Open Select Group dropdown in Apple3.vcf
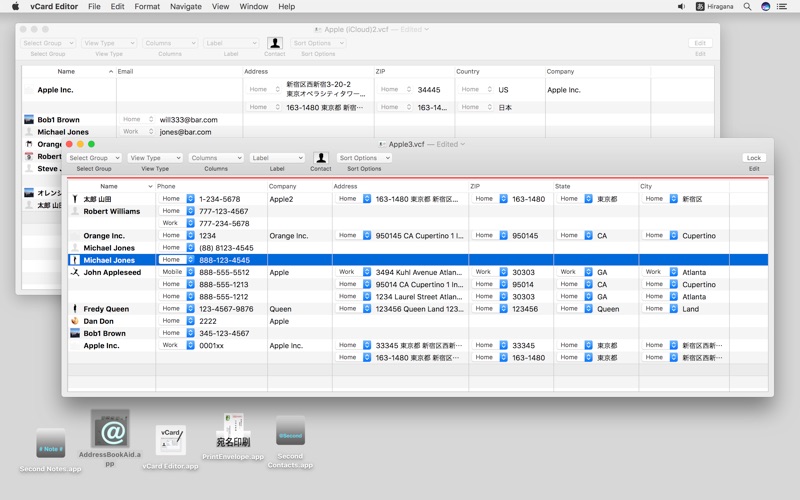 coord(94,158)
